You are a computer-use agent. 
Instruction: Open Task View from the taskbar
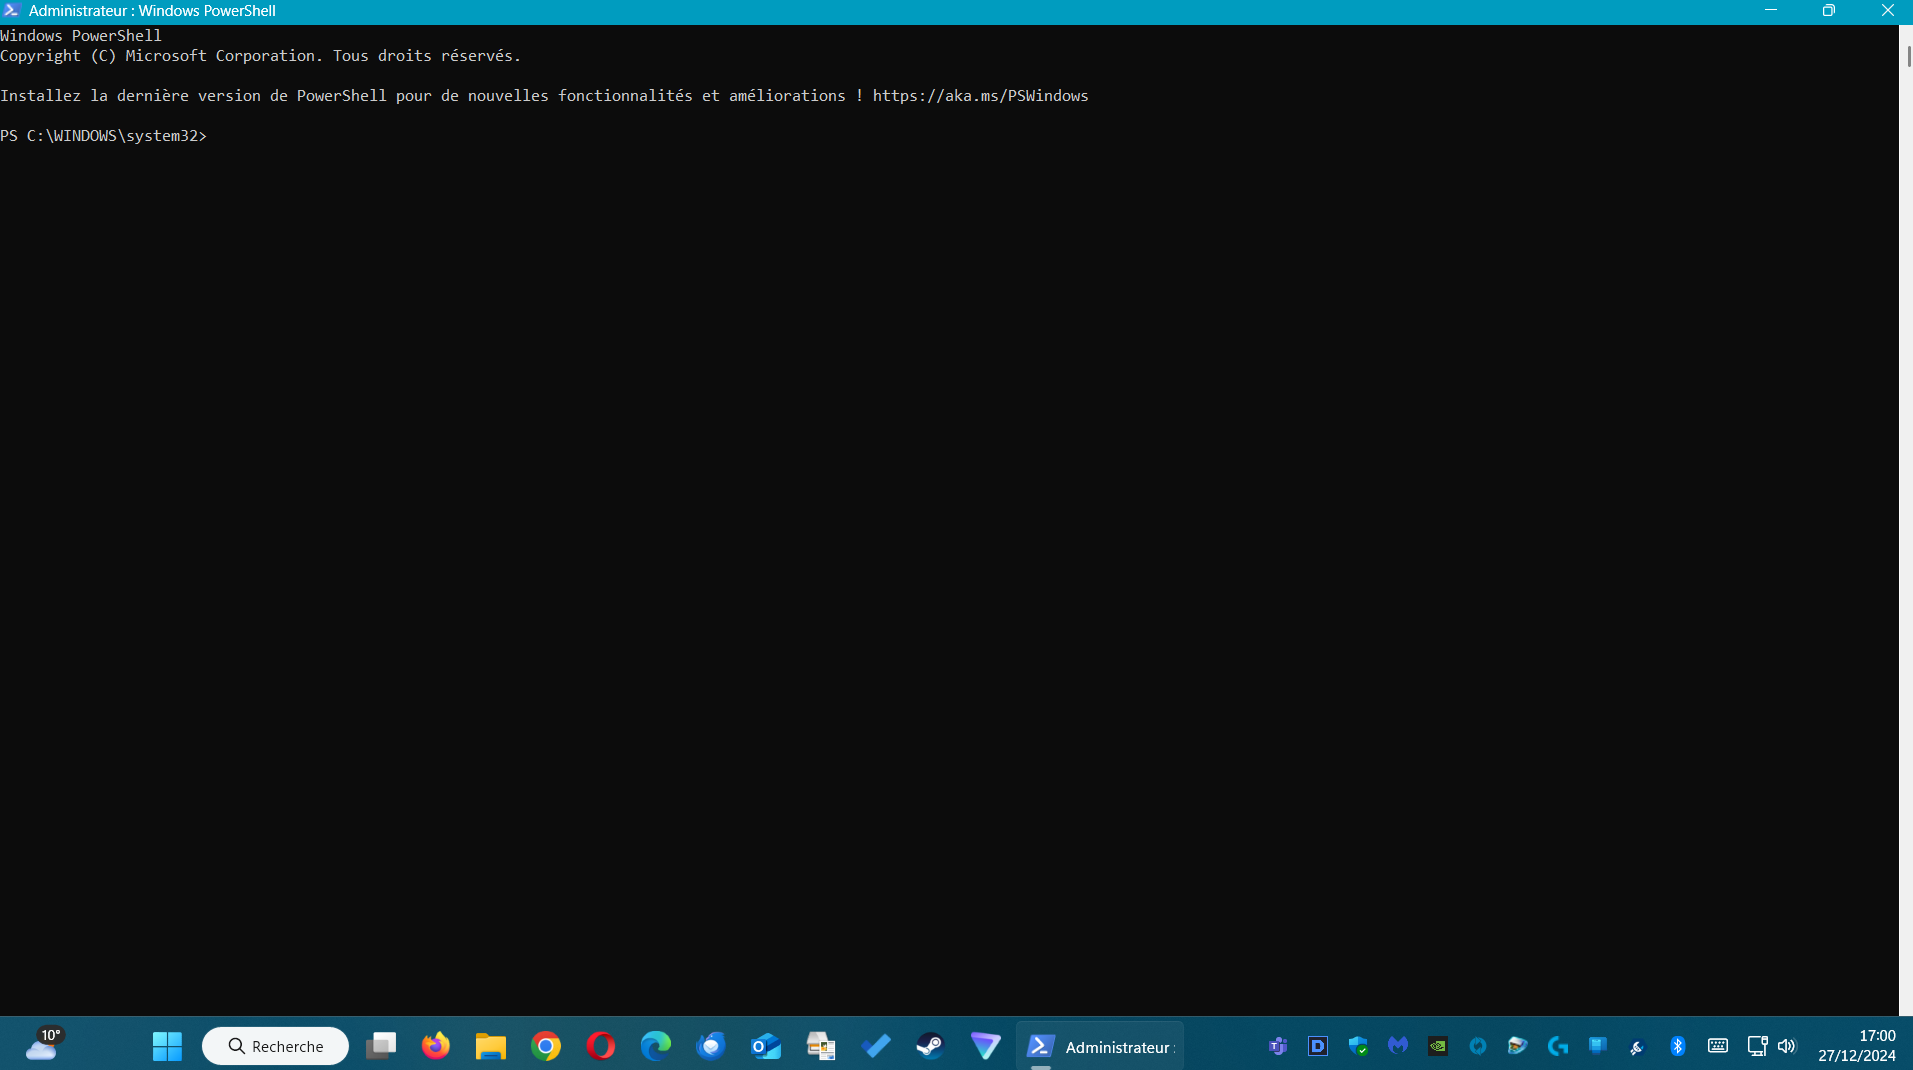coord(381,1046)
